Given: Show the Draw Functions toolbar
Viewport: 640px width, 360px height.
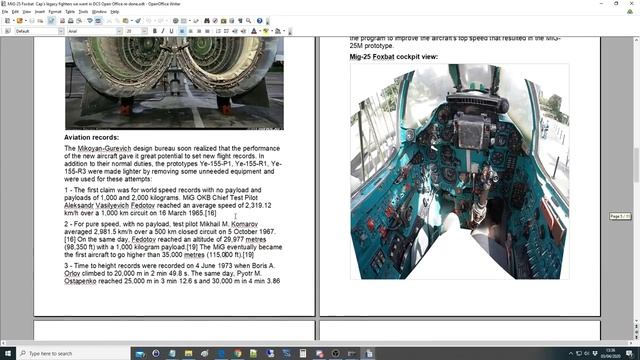Looking at the screenshot, I should pyautogui.click(x=196, y=20).
